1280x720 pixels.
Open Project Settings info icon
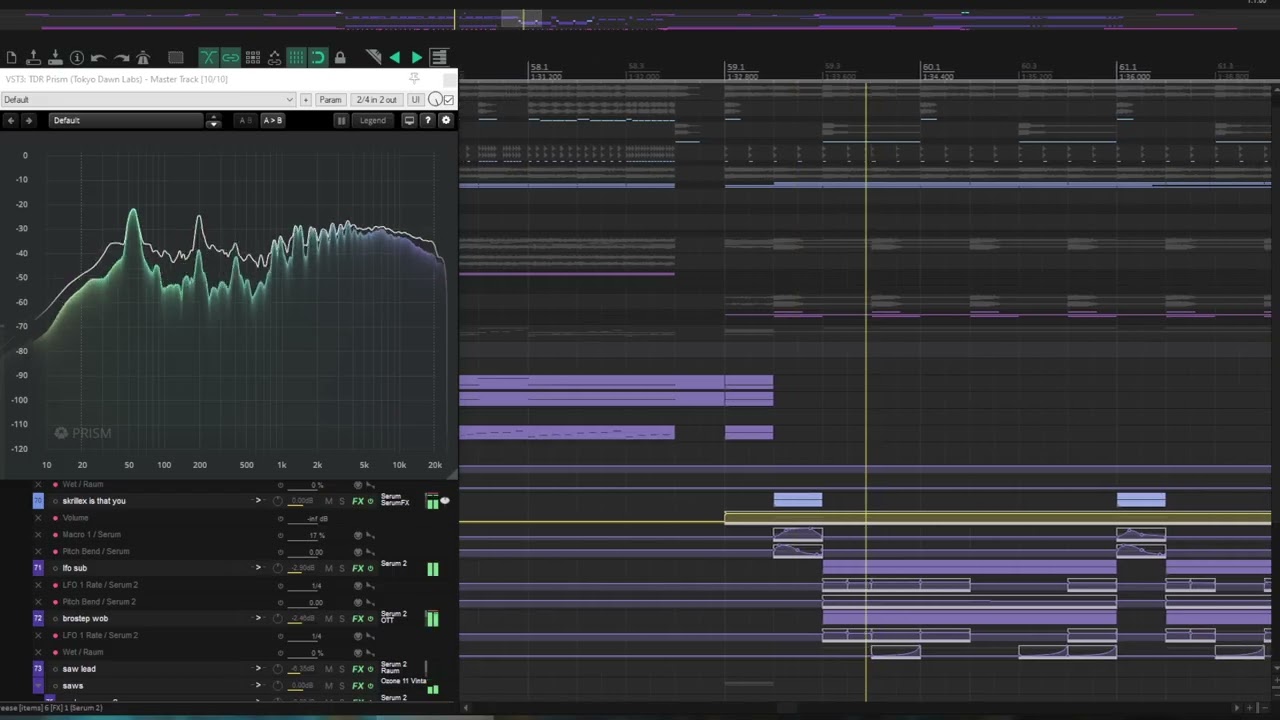(x=77, y=58)
